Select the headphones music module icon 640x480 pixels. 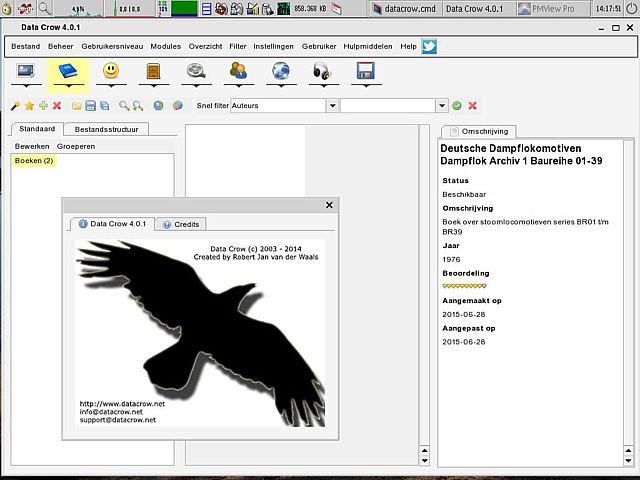coord(323,72)
